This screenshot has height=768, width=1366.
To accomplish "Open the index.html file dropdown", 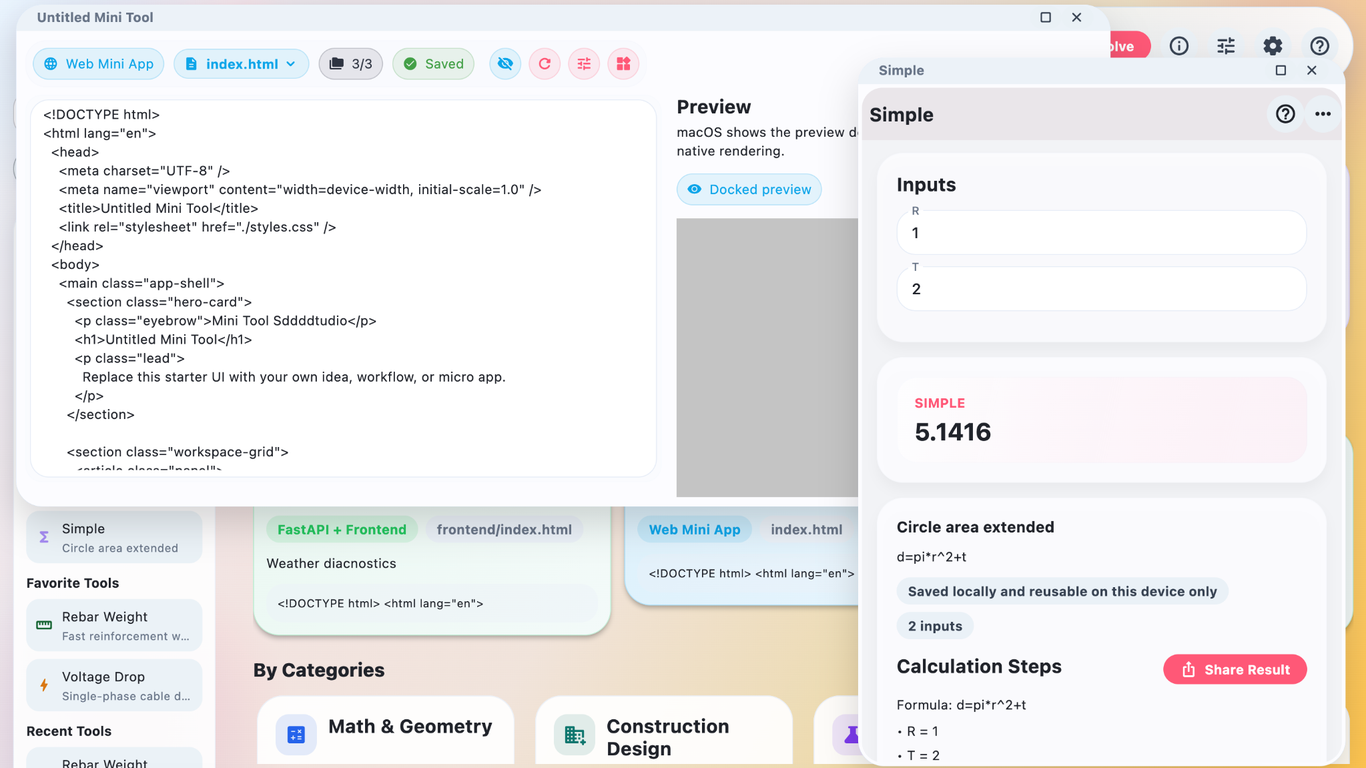I will [x=241, y=64].
